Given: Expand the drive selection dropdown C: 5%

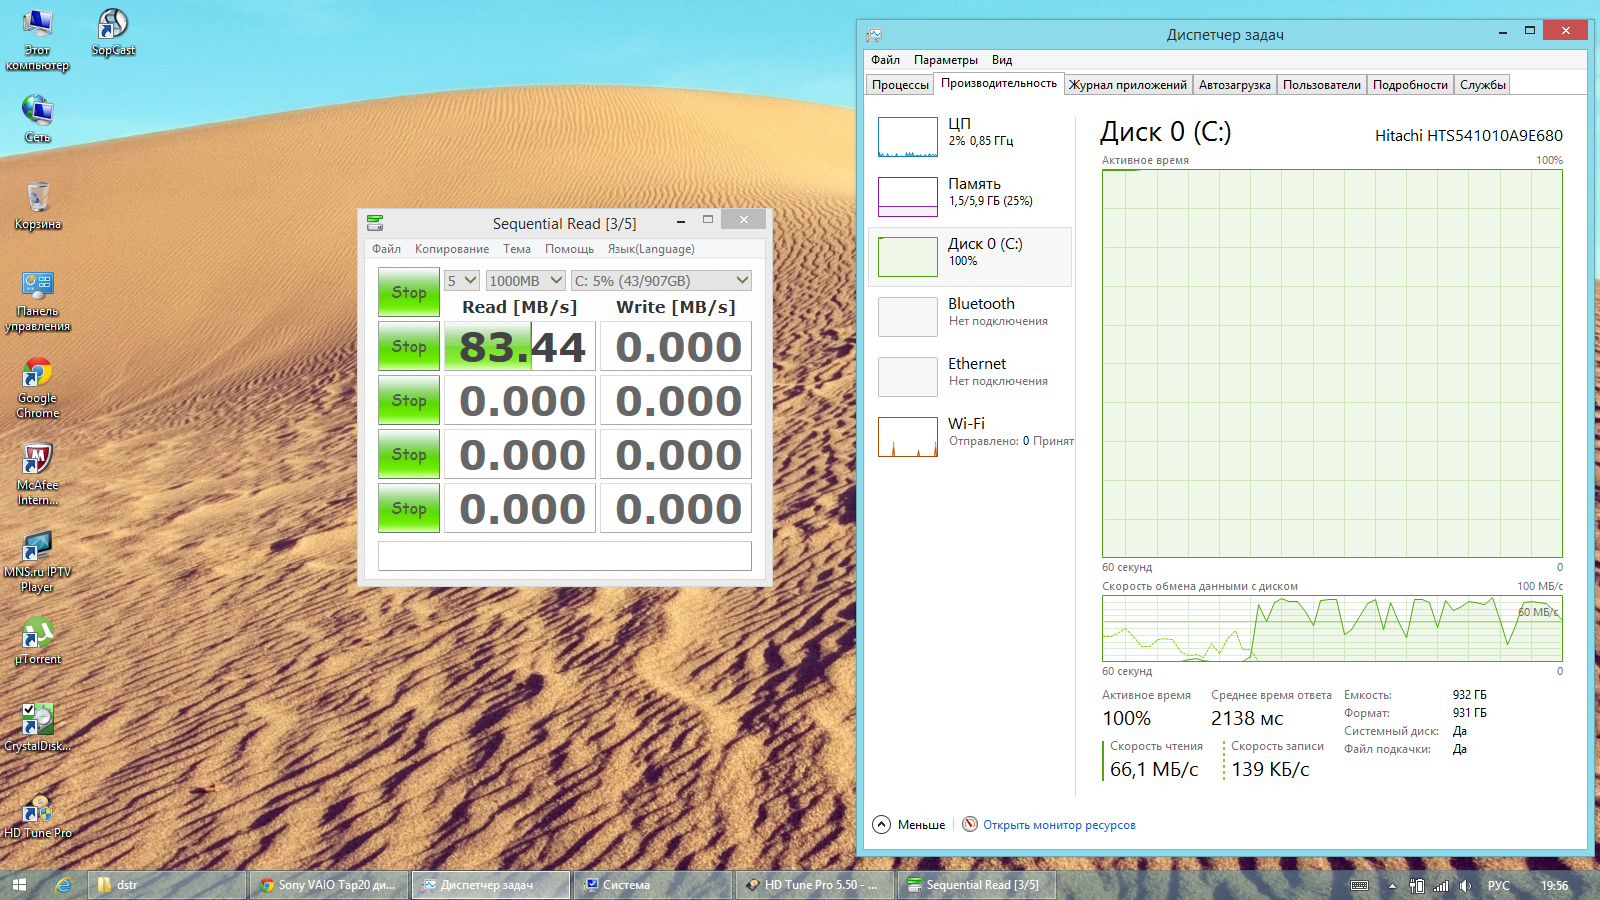Looking at the screenshot, I should coord(660,281).
